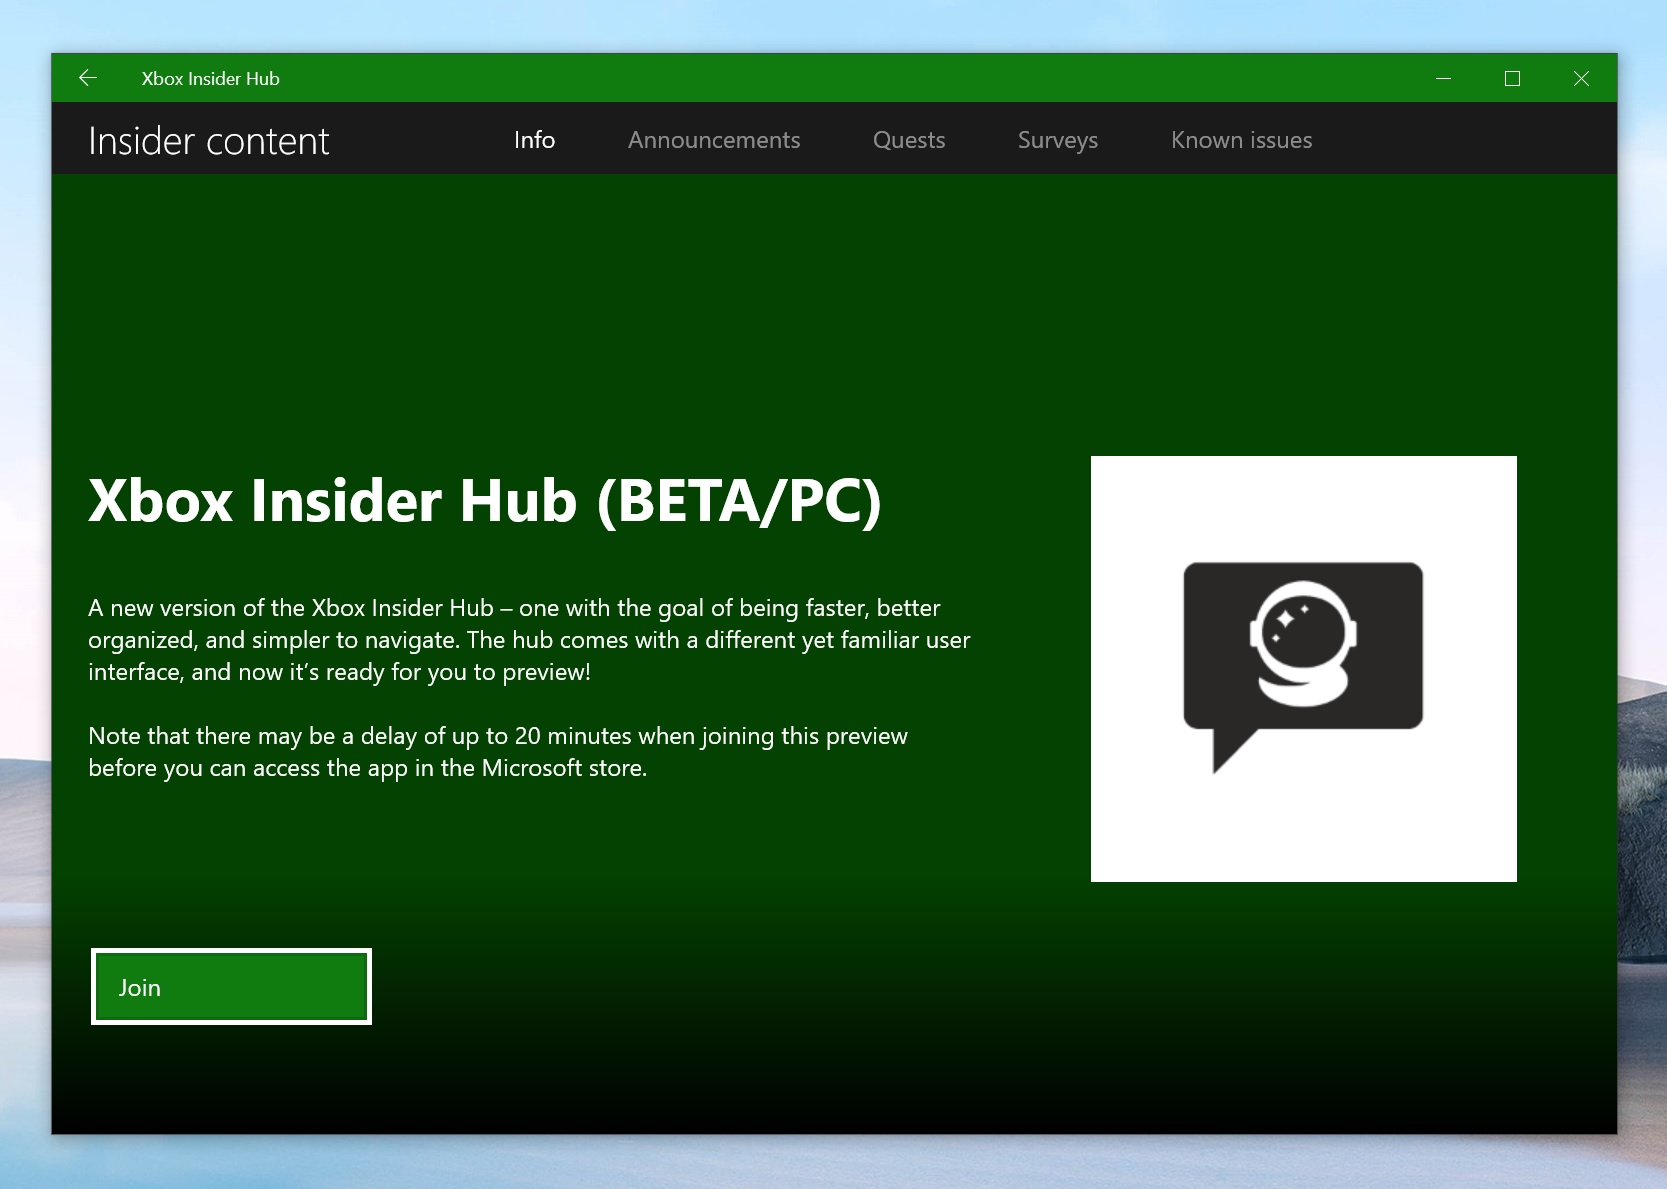
Task: Click the Xbox Insider Hub (BETA/PC) heading
Action: click(x=486, y=502)
